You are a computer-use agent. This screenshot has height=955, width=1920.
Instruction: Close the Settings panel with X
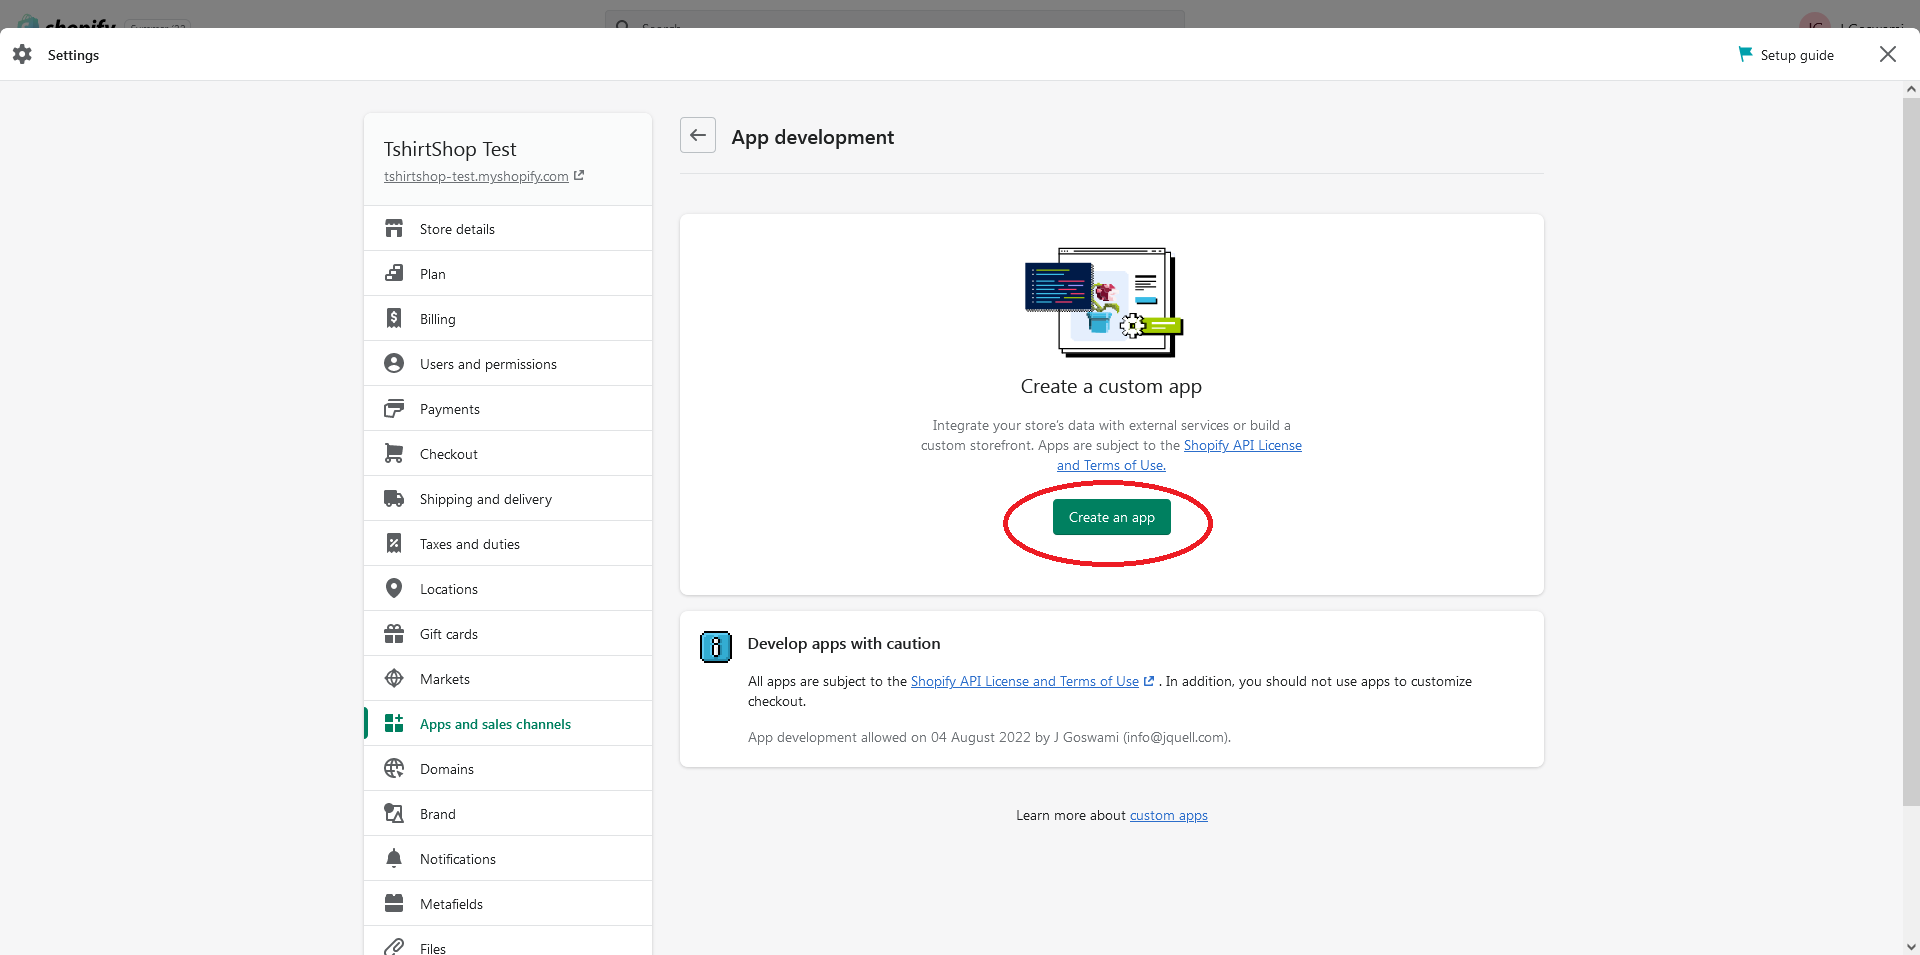(x=1888, y=54)
